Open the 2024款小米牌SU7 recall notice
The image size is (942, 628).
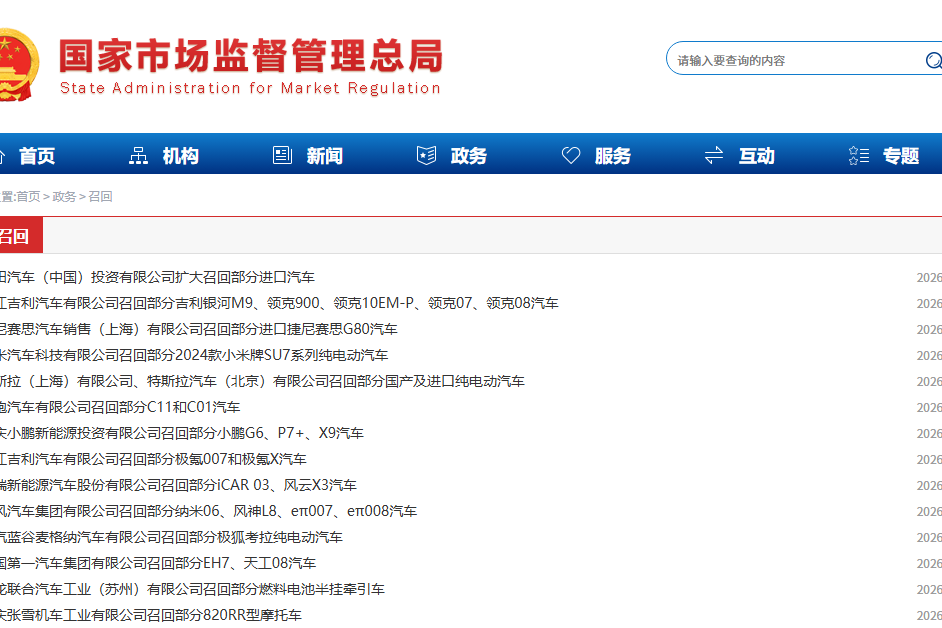pos(194,355)
